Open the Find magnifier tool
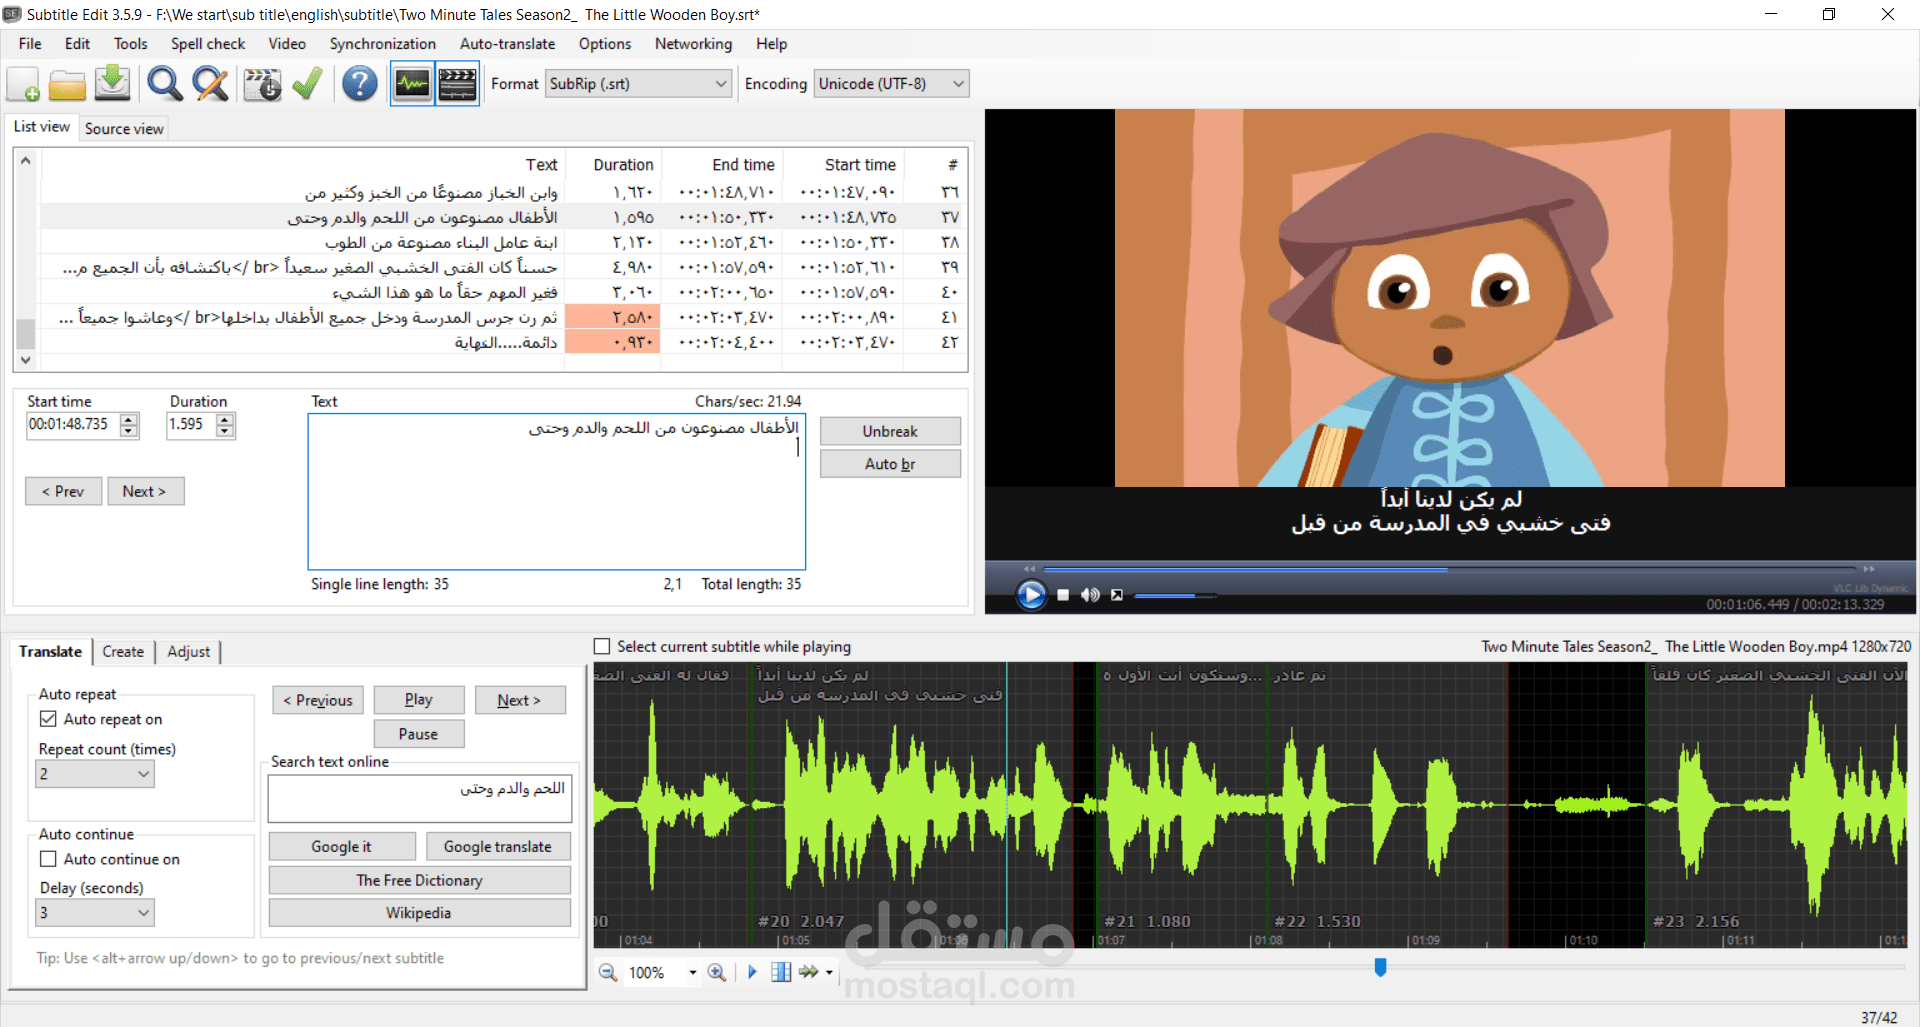This screenshot has width=1920, height=1027. point(165,84)
